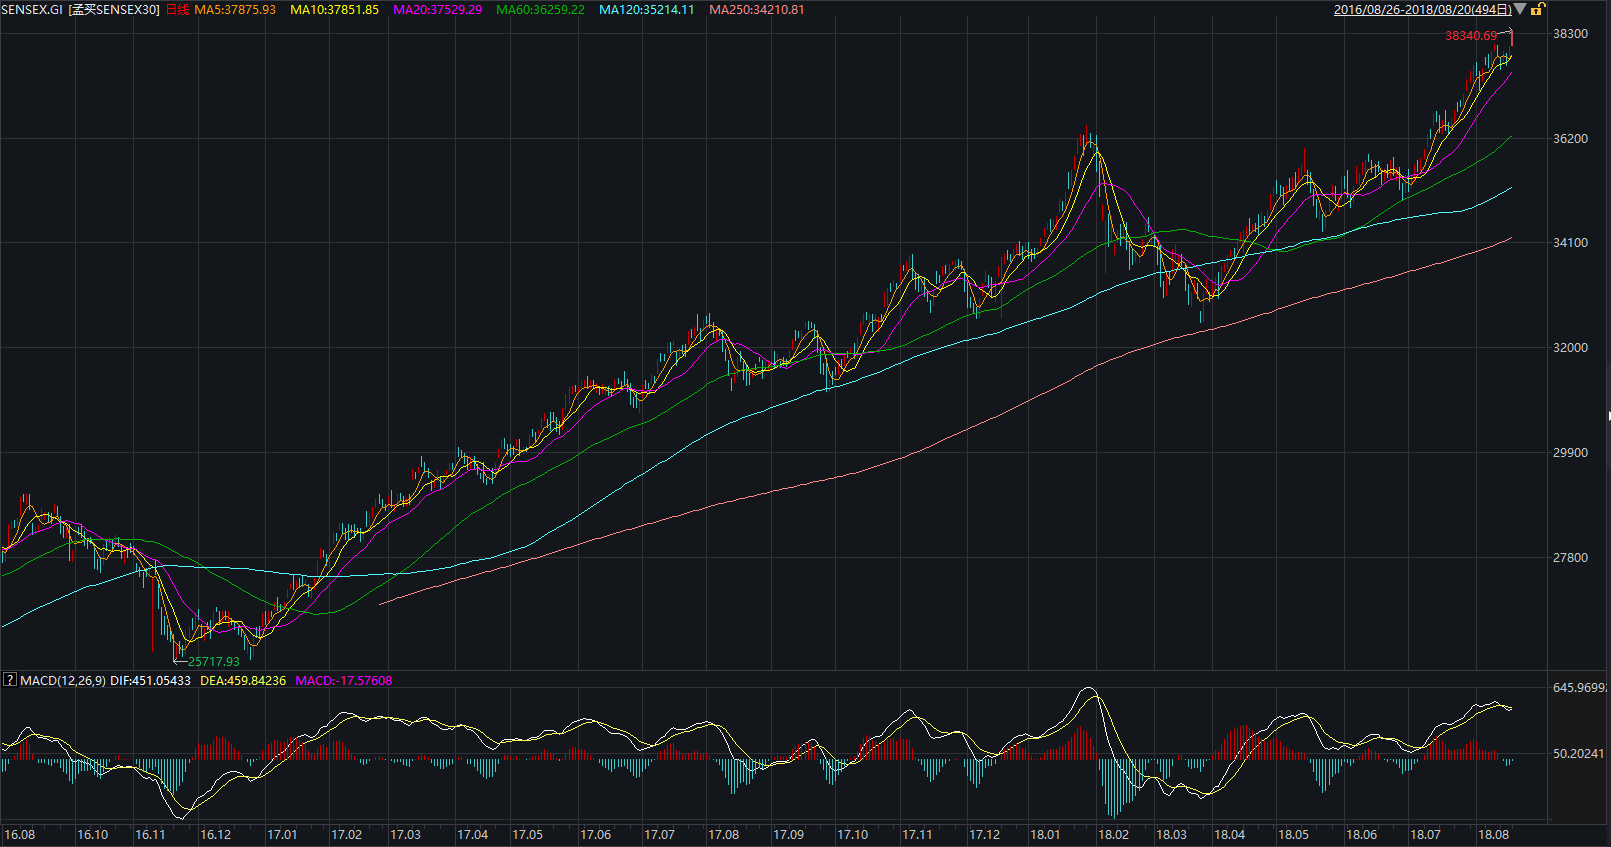Click the 16.12 time axis marker
Screen dimensions: 1611x847
pyautogui.click(x=216, y=835)
